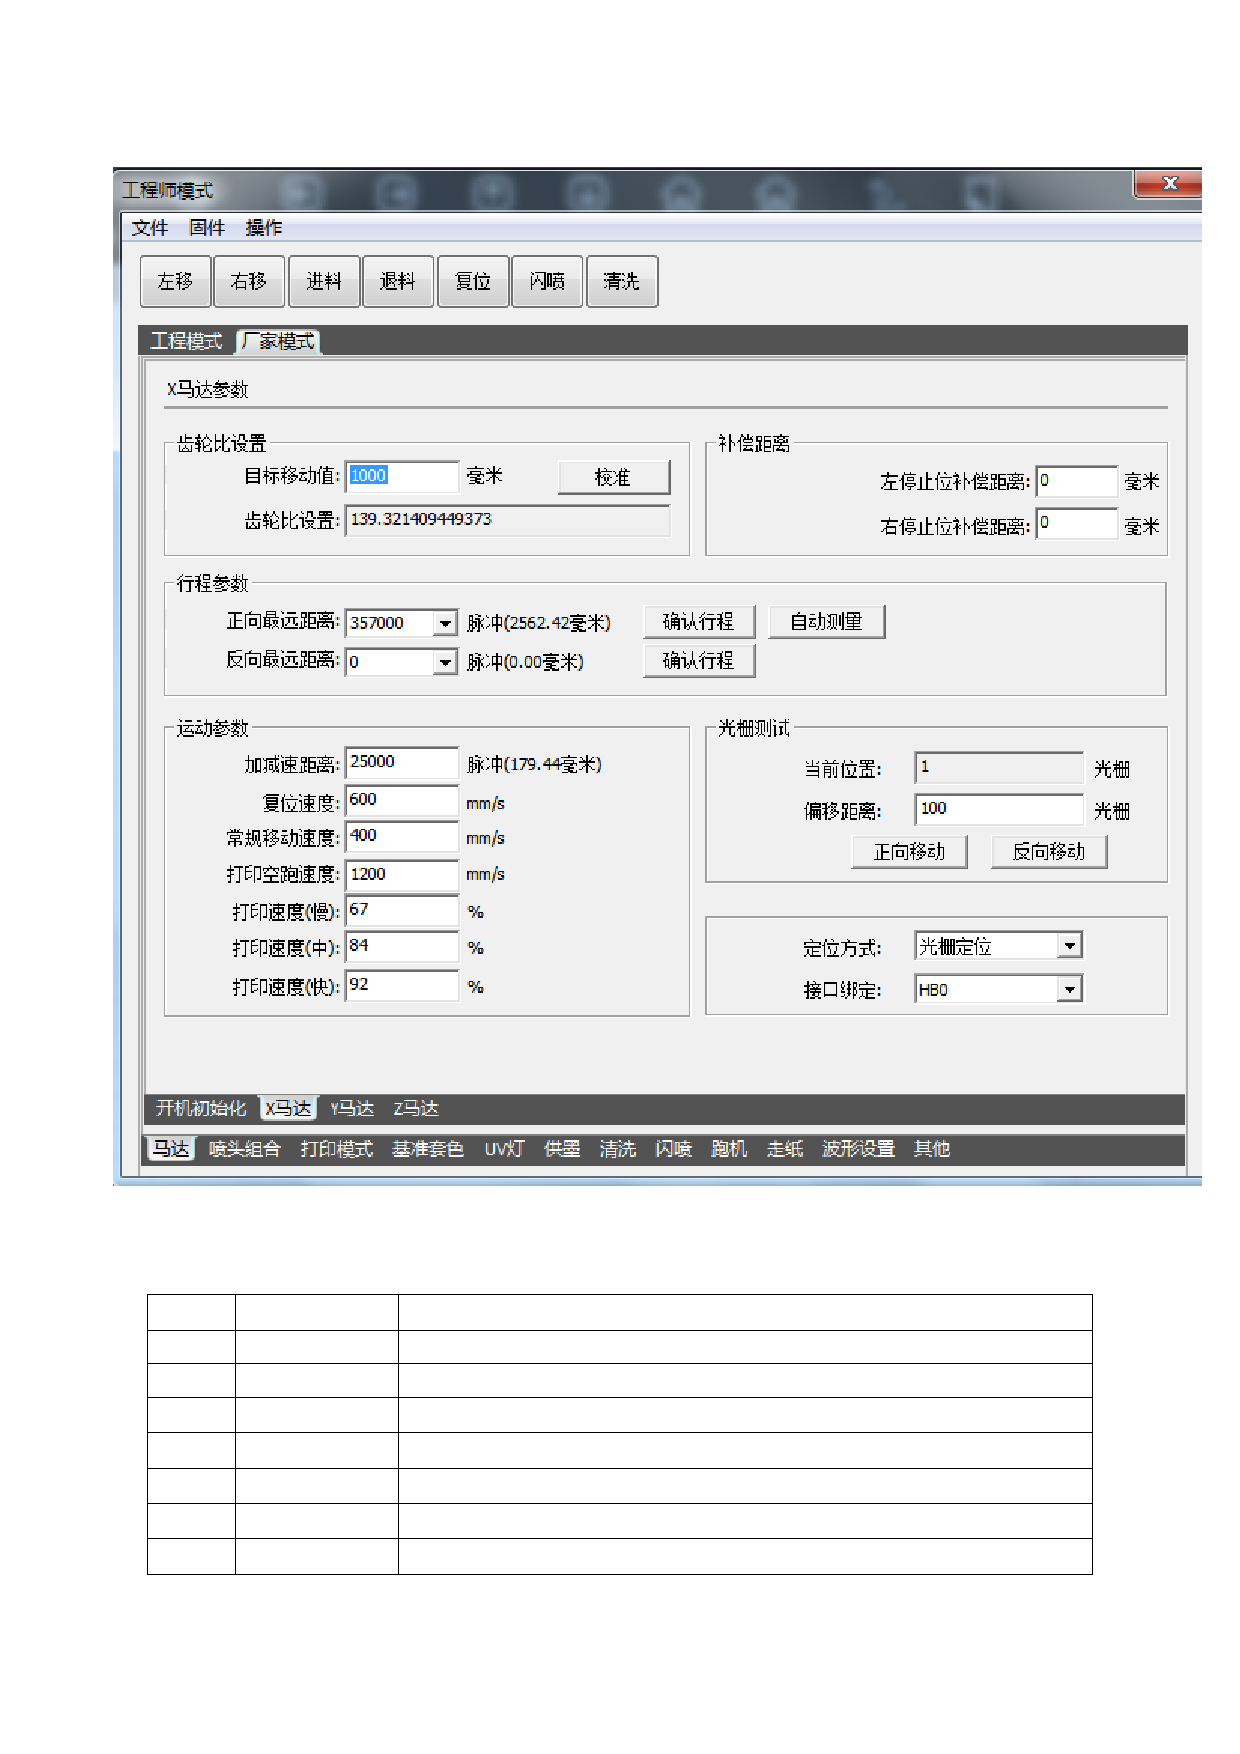Select the Y马达 sub-tab
Viewport: 1240px width, 1754px height.
[x=352, y=1109]
